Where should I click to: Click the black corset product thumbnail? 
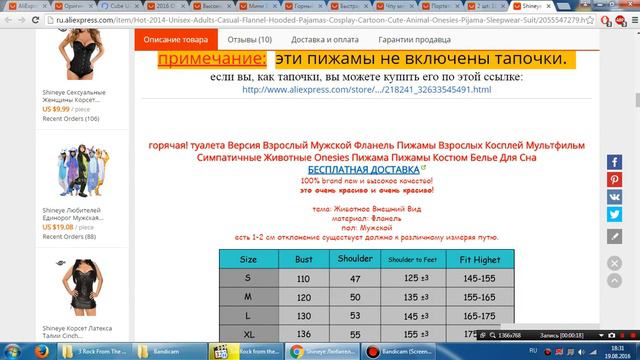81,55
